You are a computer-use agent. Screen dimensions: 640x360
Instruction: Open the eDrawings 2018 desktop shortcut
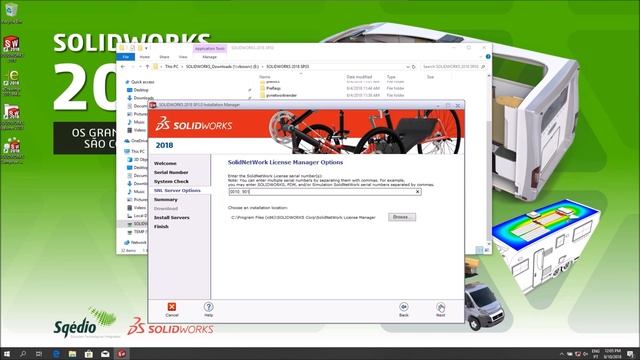click(x=12, y=83)
